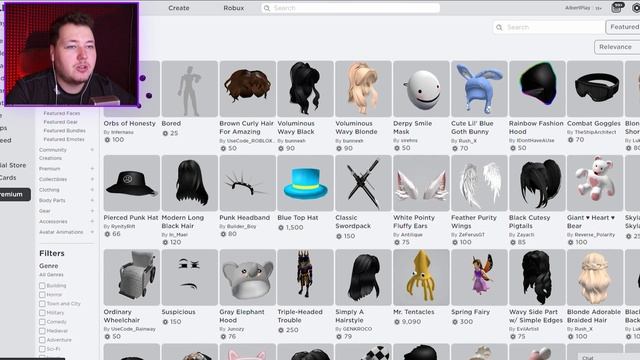Viewport: 640px width, 360px height.
Task: Open the Pierced Punk Hat image
Action: pyautogui.click(x=132, y=183)
